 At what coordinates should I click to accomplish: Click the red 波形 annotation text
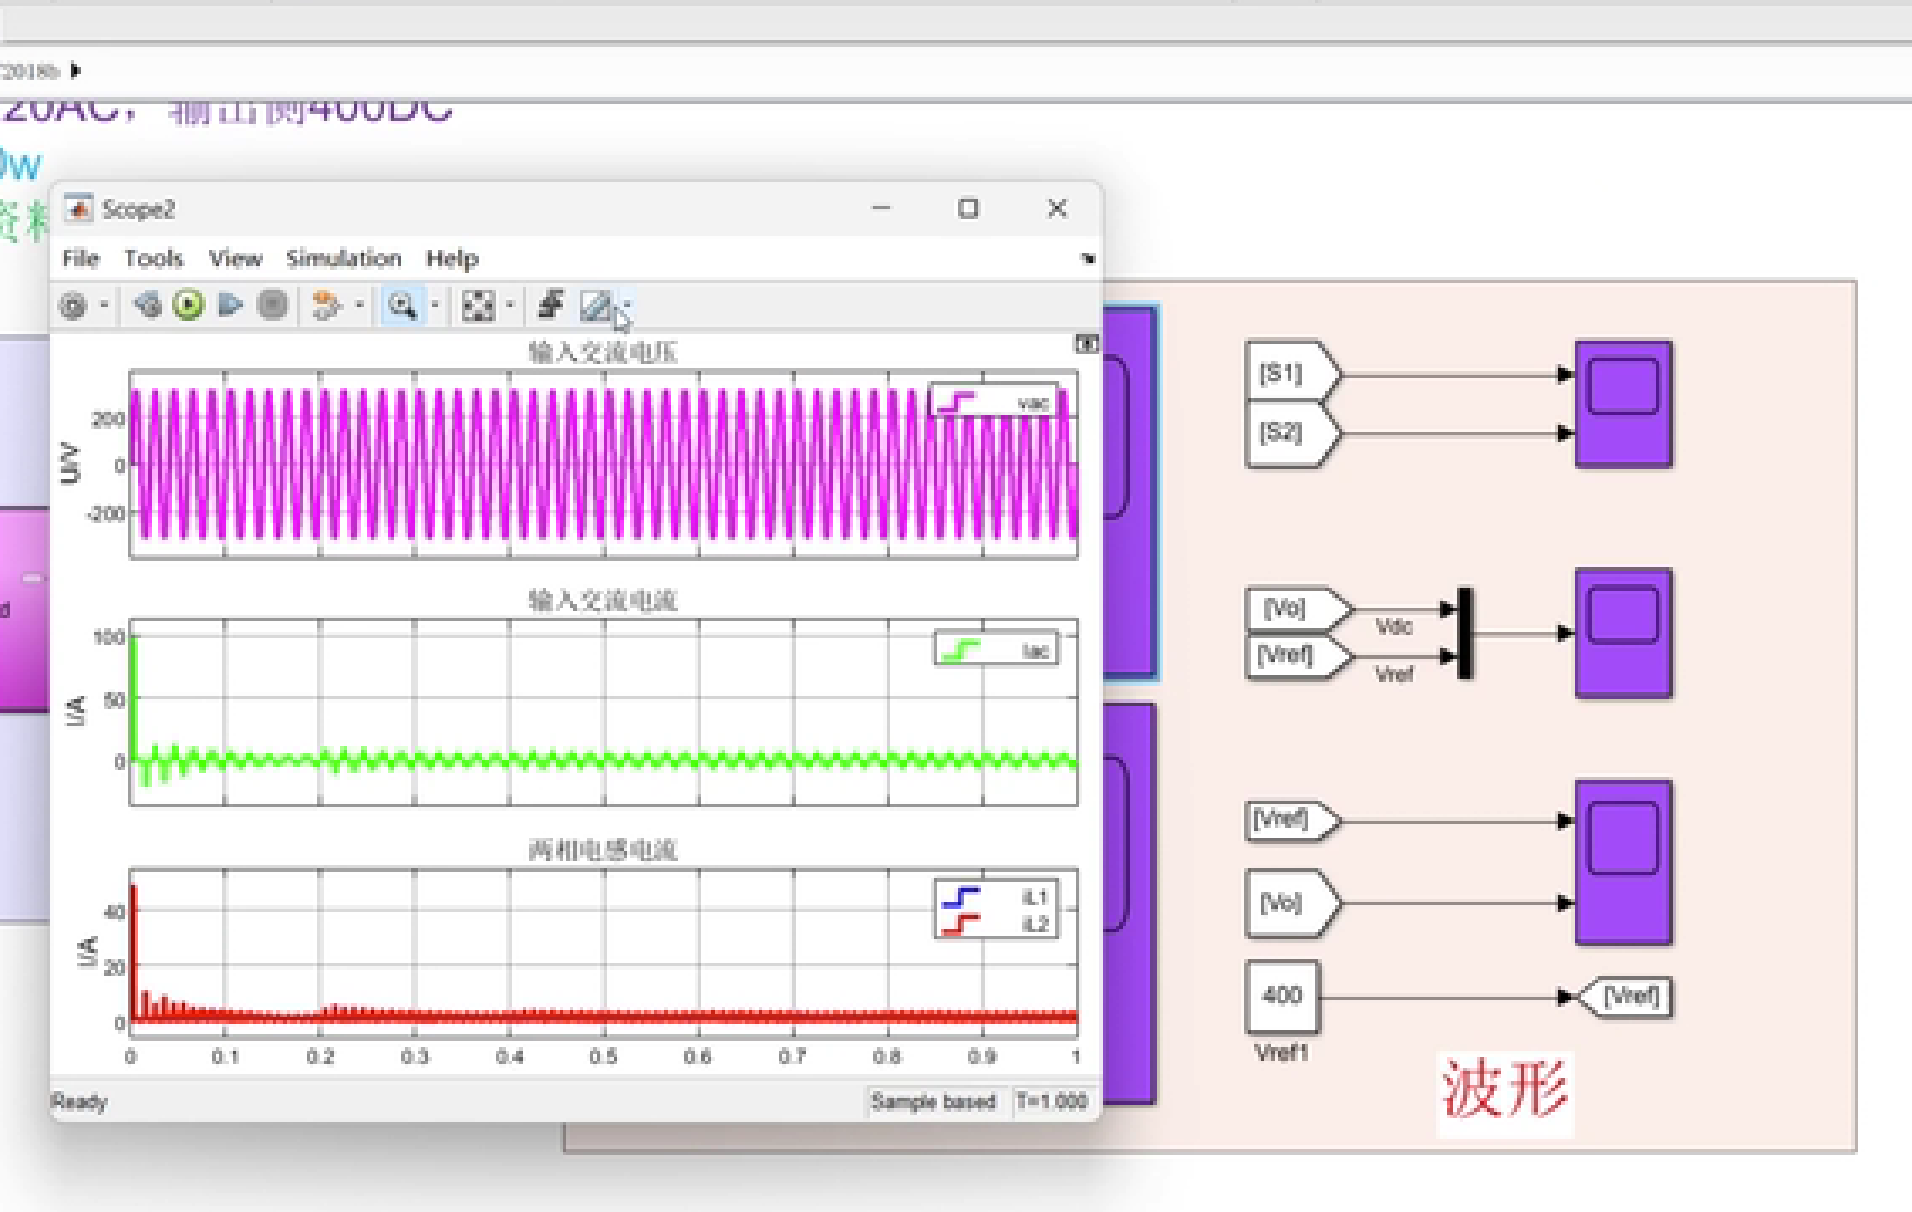1505,1091
